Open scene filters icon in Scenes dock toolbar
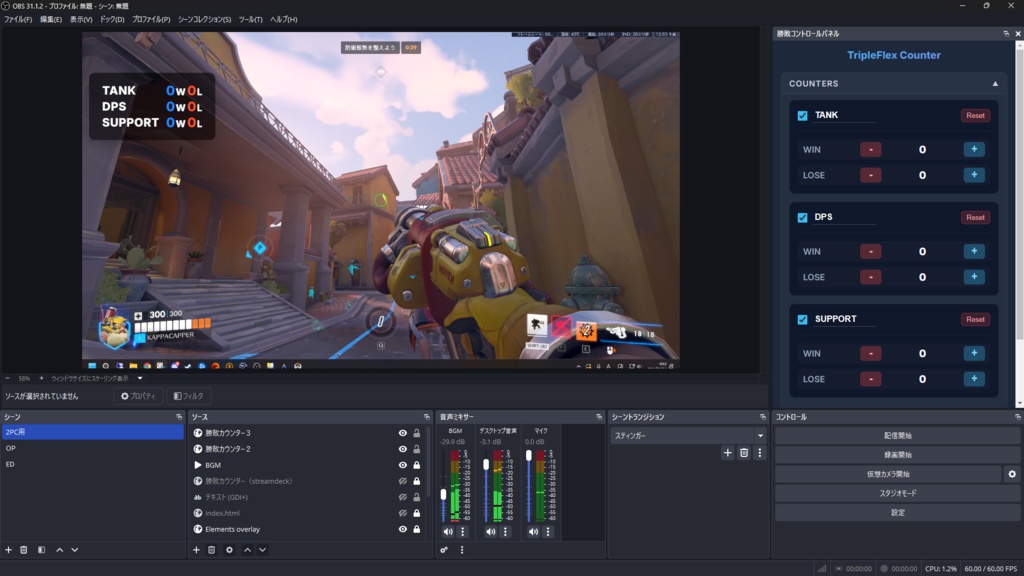 (x=41, y=550)
